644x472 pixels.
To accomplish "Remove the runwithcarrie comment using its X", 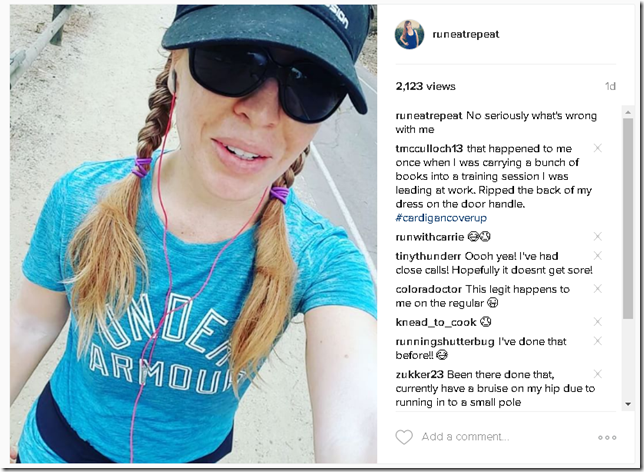I will point(598,236).
